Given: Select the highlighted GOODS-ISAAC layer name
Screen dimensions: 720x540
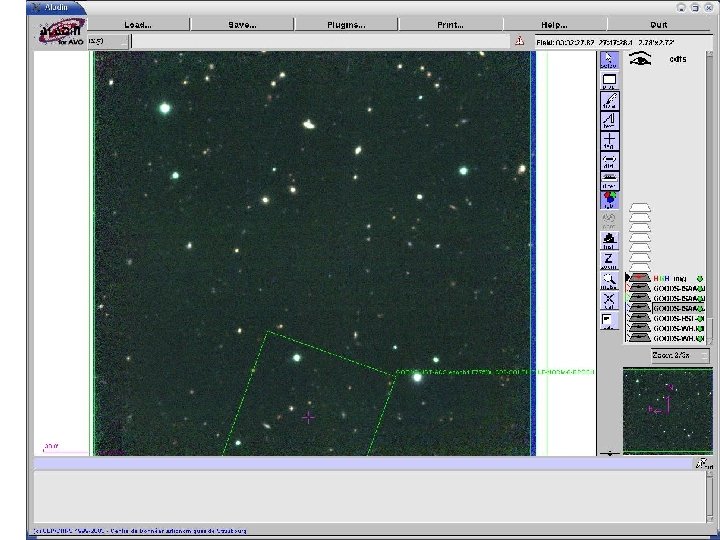Looking at the screenshot, I should point(678,308).
